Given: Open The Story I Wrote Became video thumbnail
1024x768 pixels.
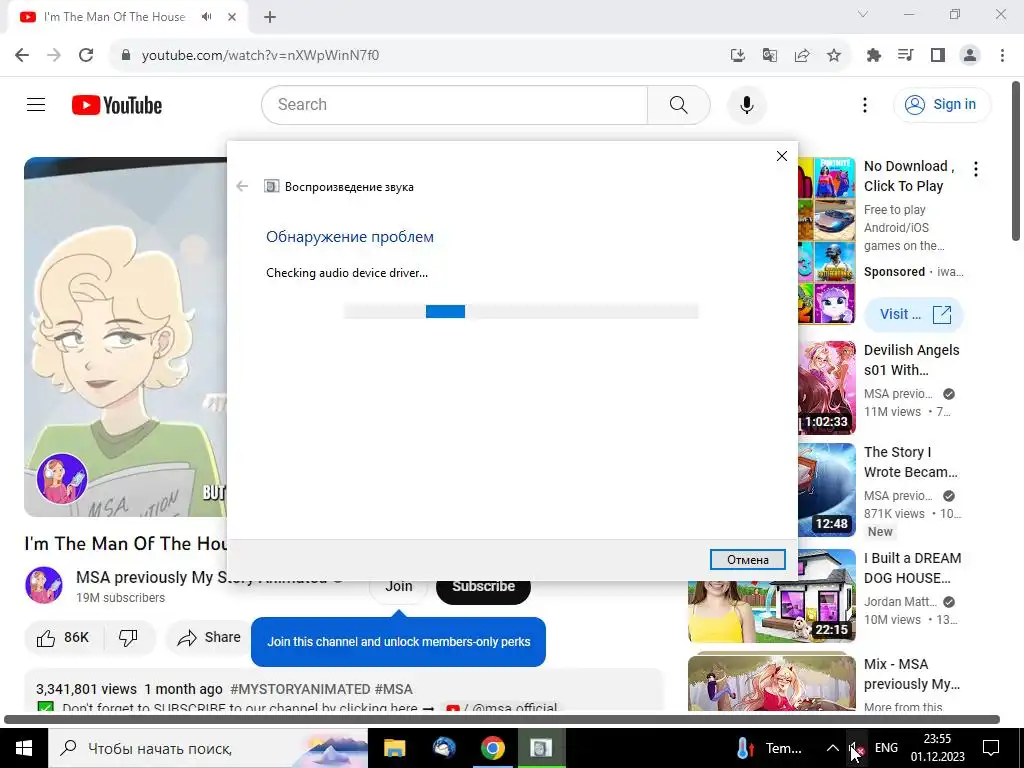Looking at the screenshot, I should 827,490.
